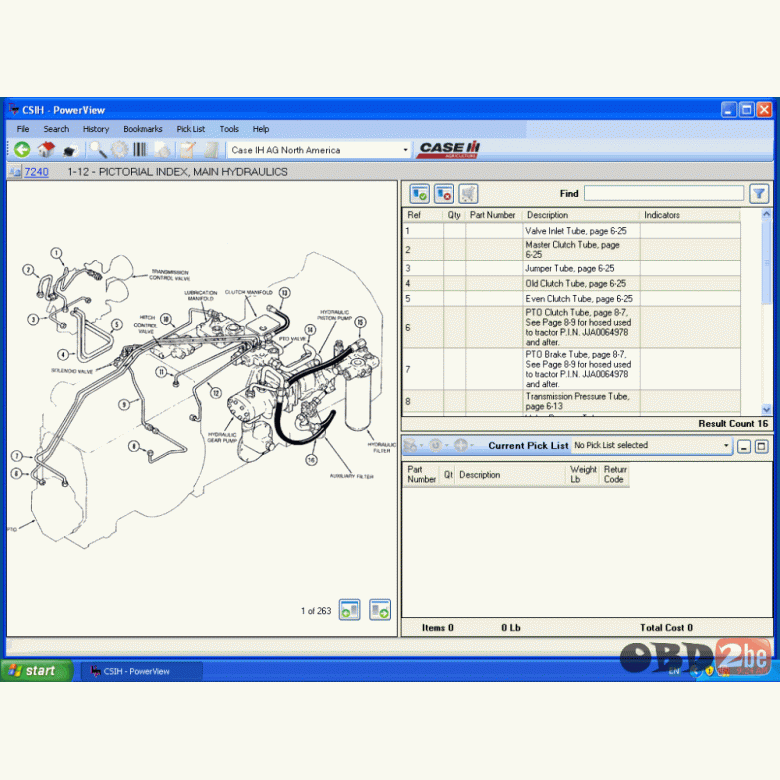Image resolution: width=780 pixels, height=780 pixels.
Task: Follow the 7240 model link
Action: [x=36, y=172]
